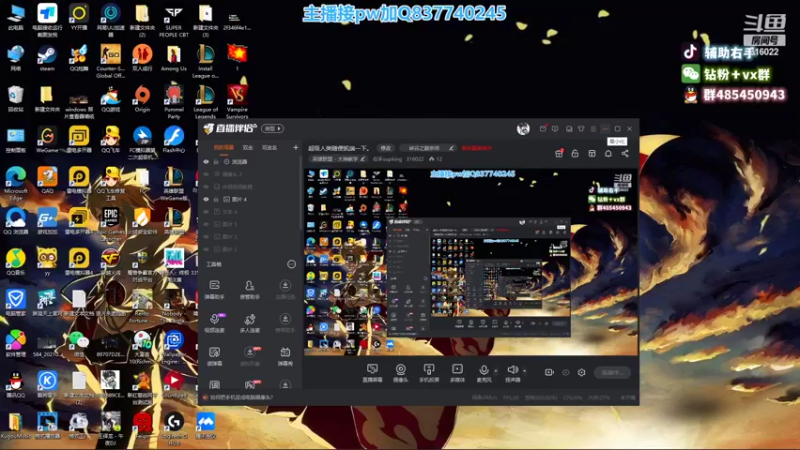Open toolbox more options circle icon
The image size is (800, 450).
(x=291, y=264)
